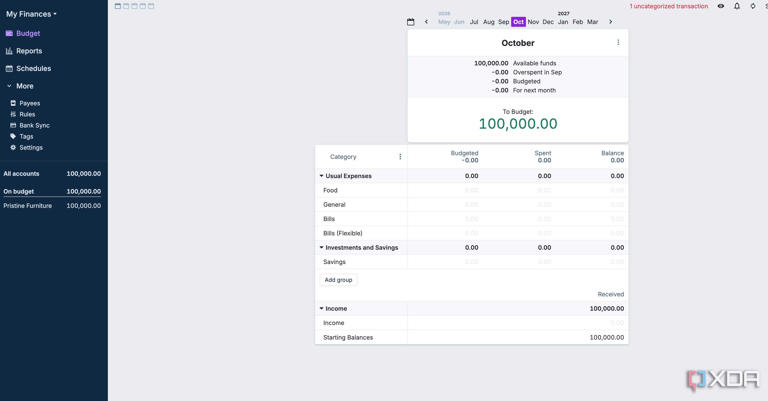
Task: Open the Budget page in sidebar
Action: (x=23, y=33)
